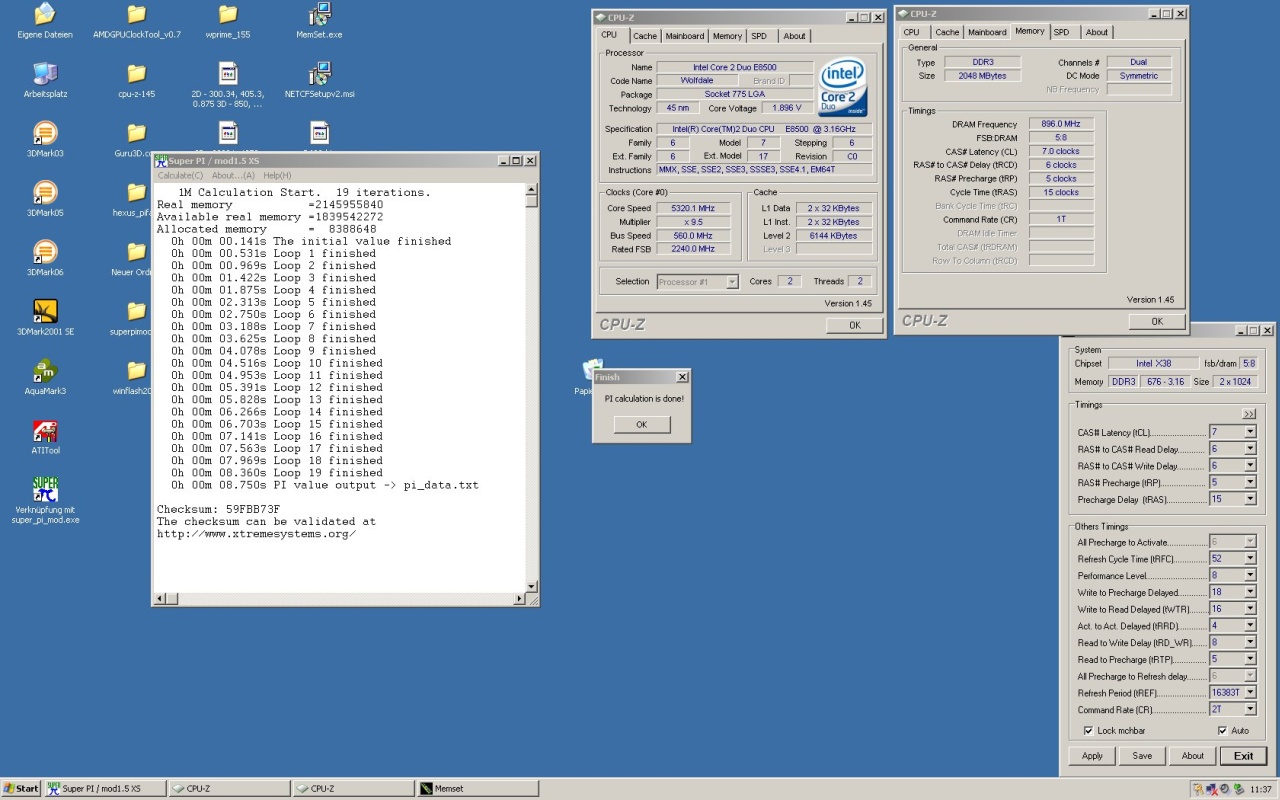Switch to Mainboard tab in left CPU-Z window
1280x800 pixels.
click(x=685, y=36)
